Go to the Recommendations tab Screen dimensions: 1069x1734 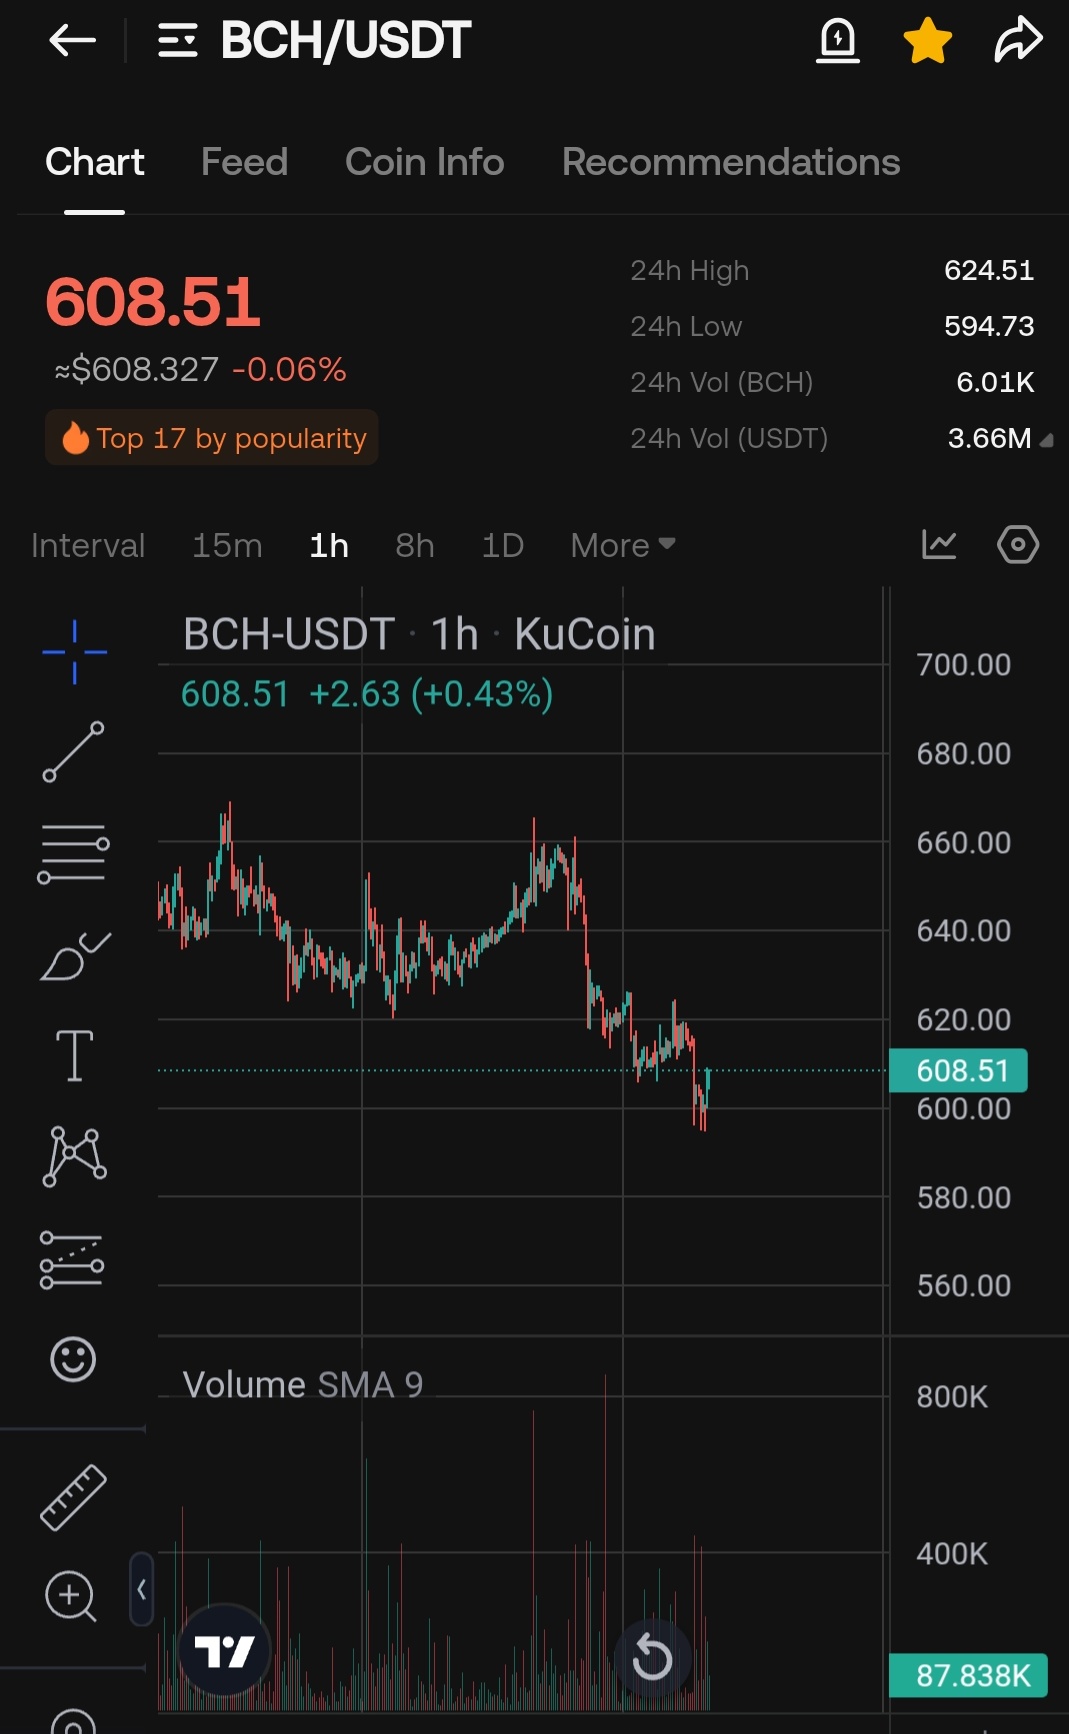click(731, 162)
